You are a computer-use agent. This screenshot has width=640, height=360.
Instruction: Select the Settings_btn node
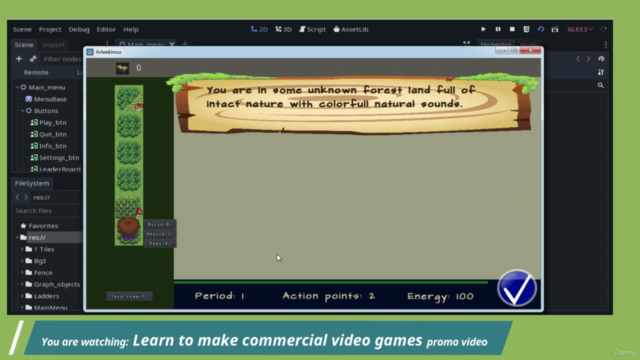(x=59, y=158)
